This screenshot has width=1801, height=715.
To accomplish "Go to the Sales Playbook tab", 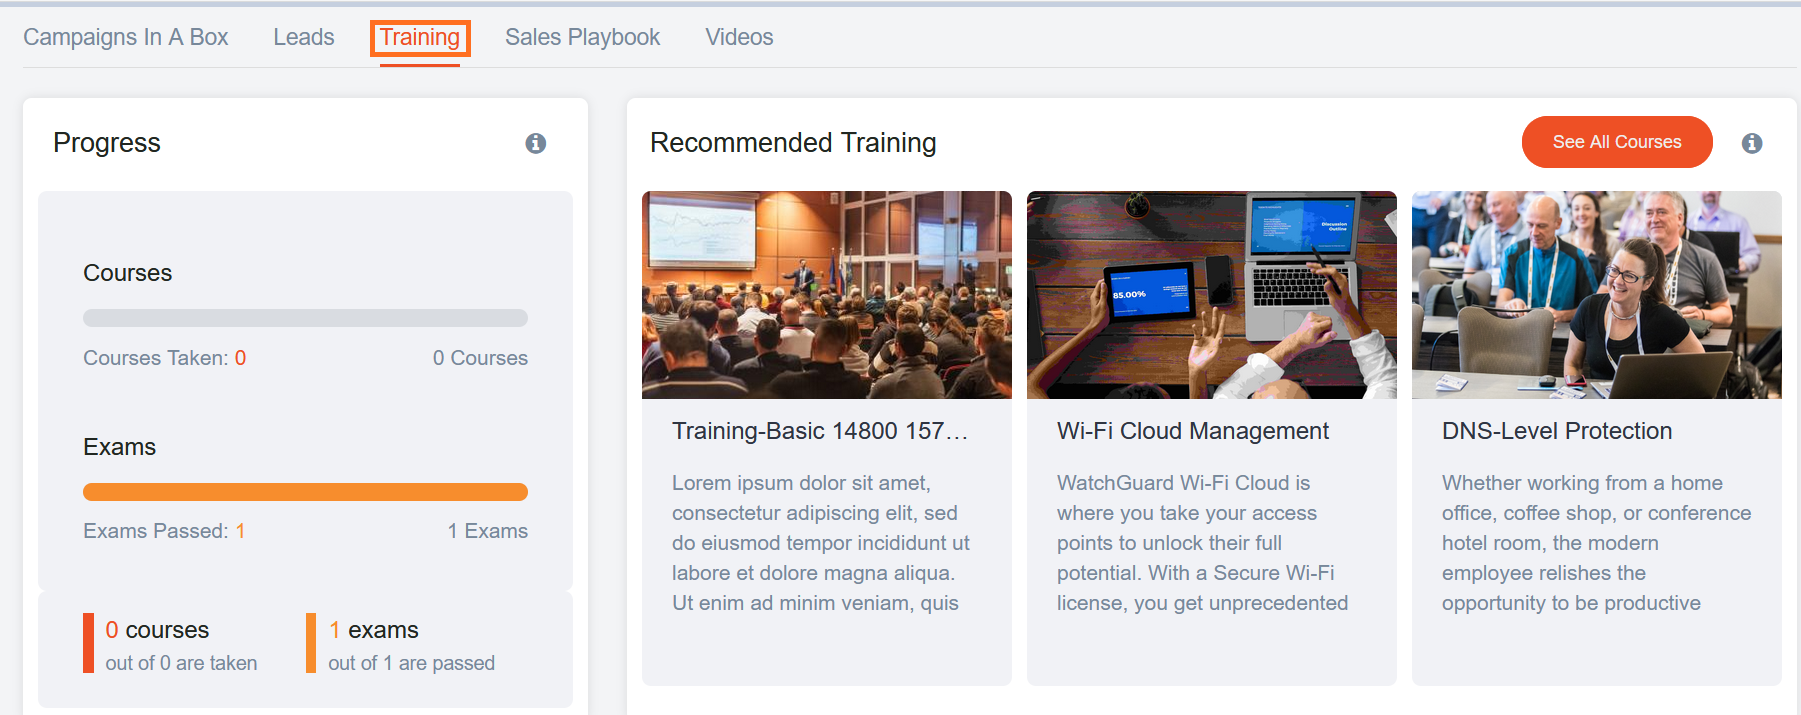I will pyautogui.click(x=583, y=37).
